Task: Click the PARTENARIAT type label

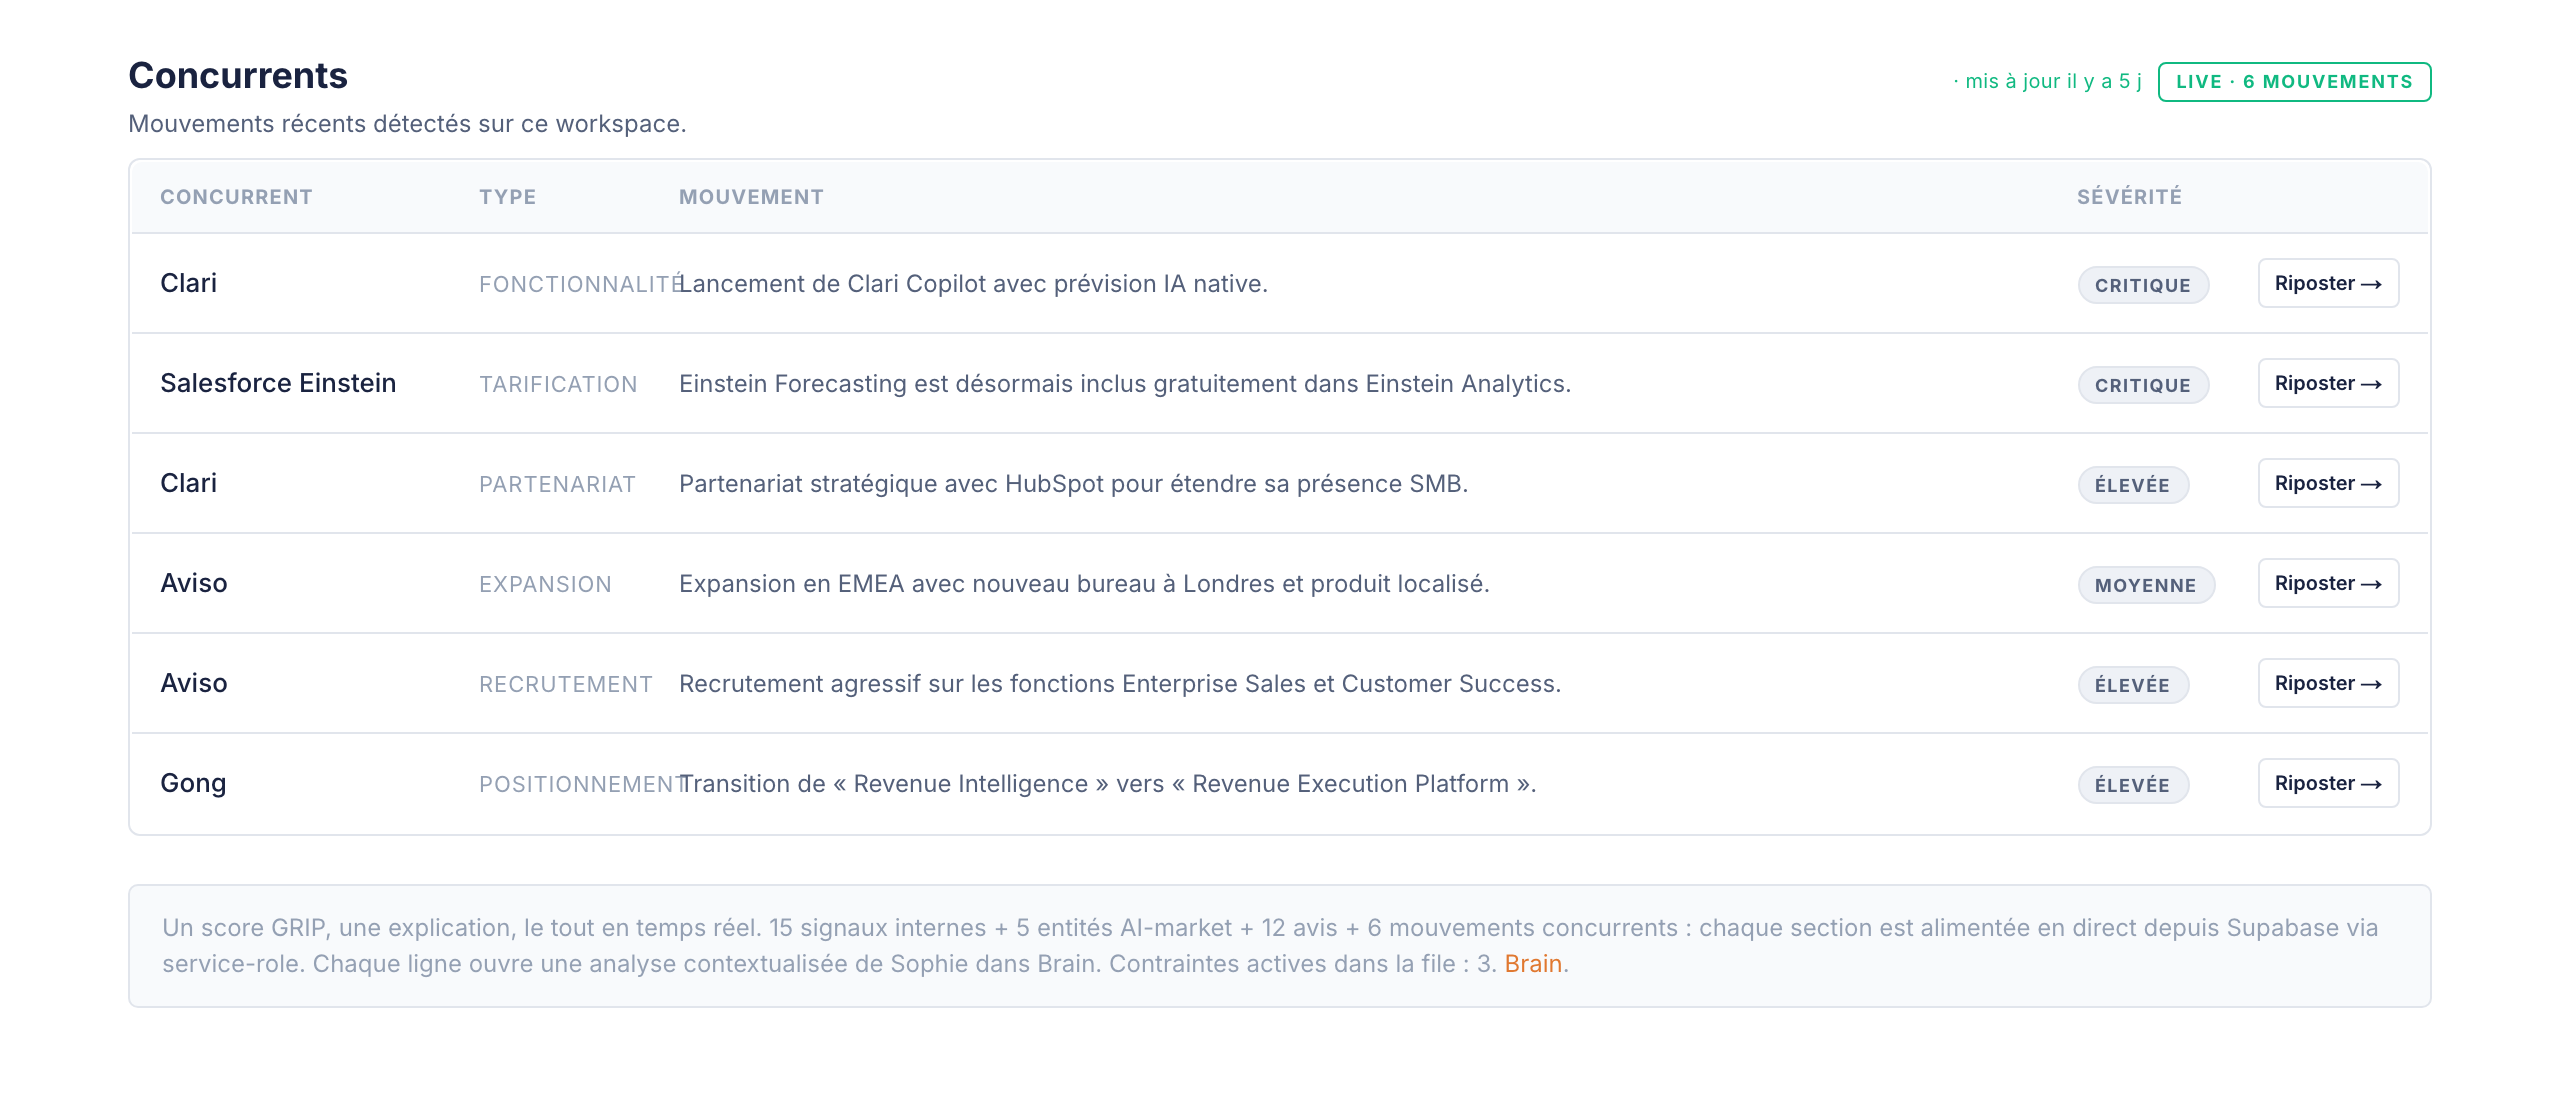Action: [x=557, y=484]
